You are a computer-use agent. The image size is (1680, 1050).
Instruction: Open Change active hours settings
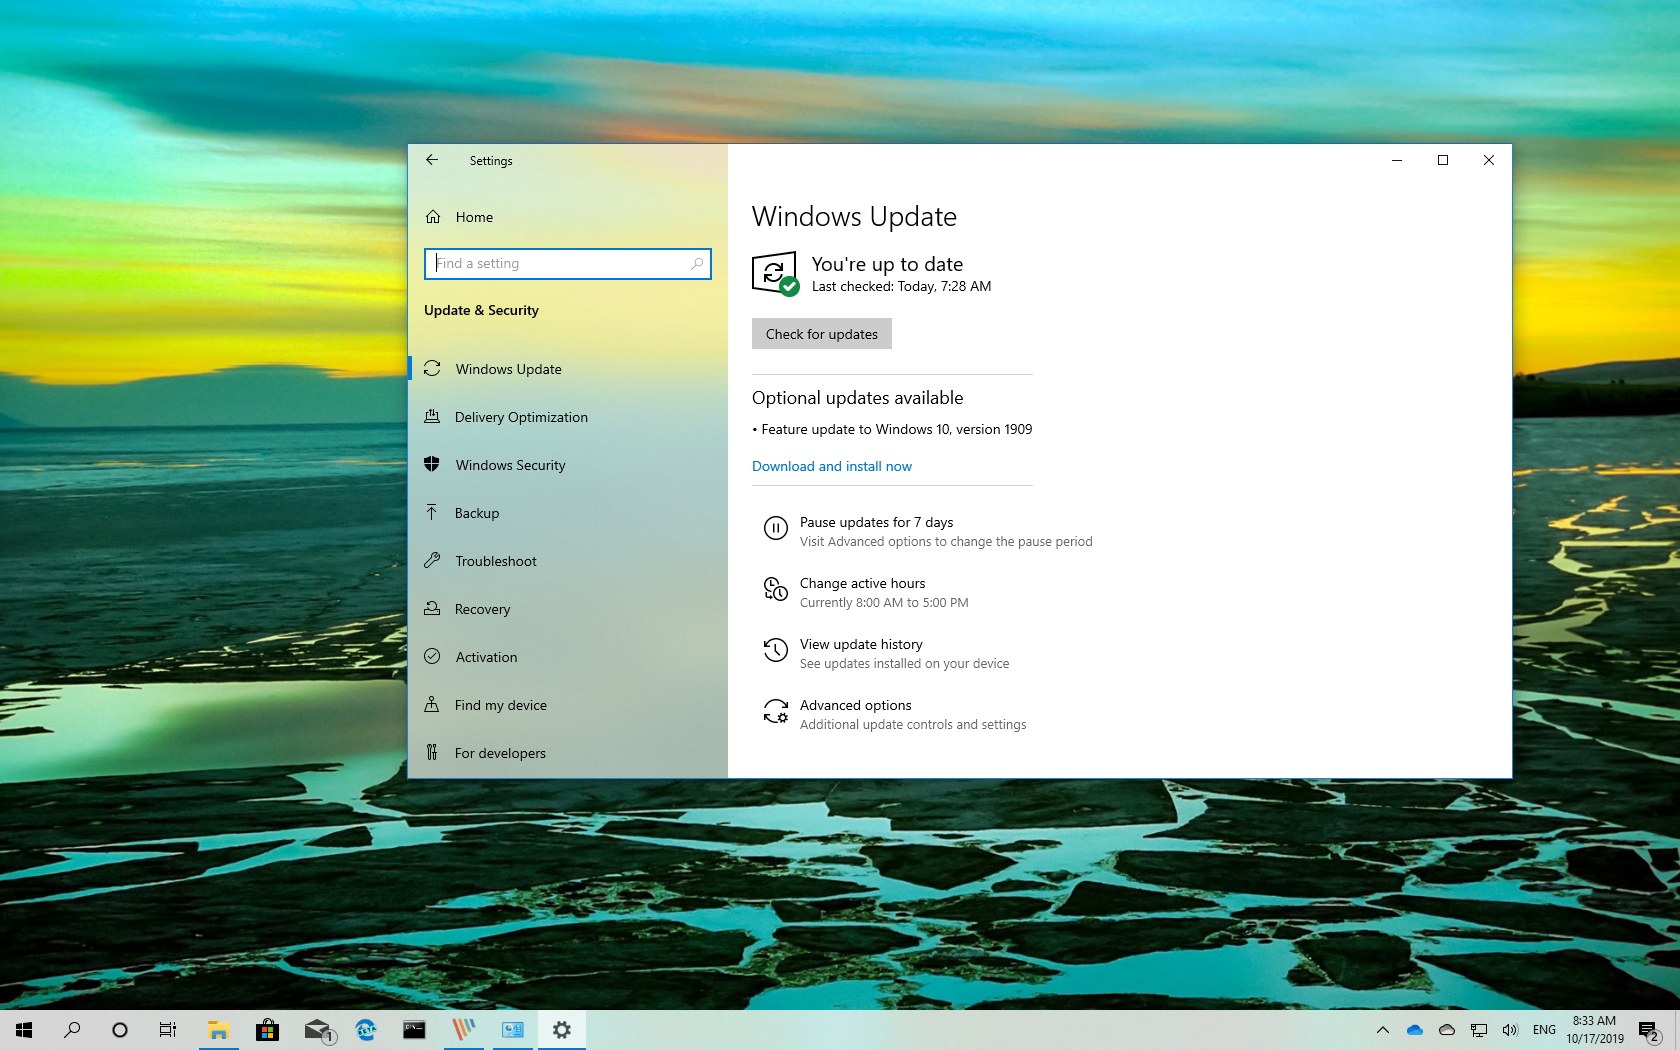coord(862,583)
